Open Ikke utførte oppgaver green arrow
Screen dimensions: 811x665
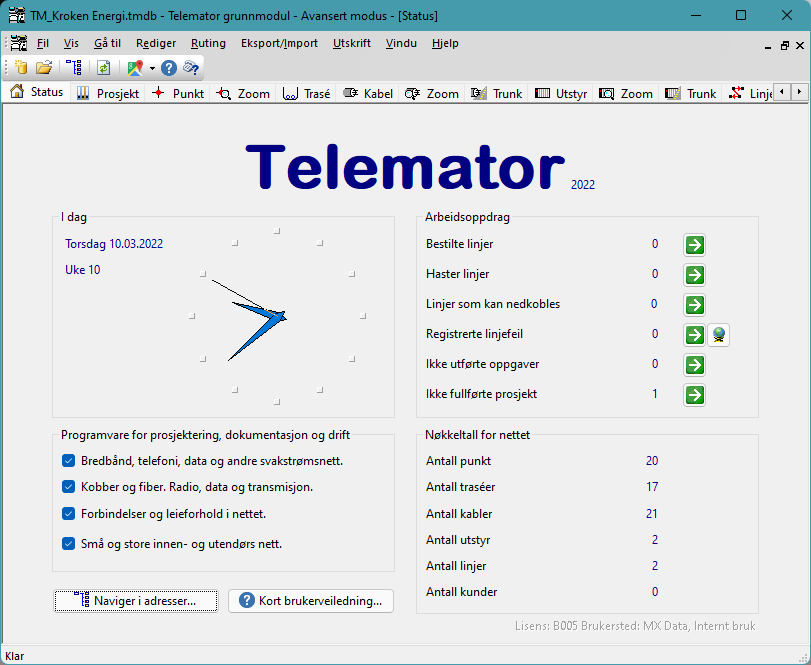pyautogui.click(x=694, y=365)
